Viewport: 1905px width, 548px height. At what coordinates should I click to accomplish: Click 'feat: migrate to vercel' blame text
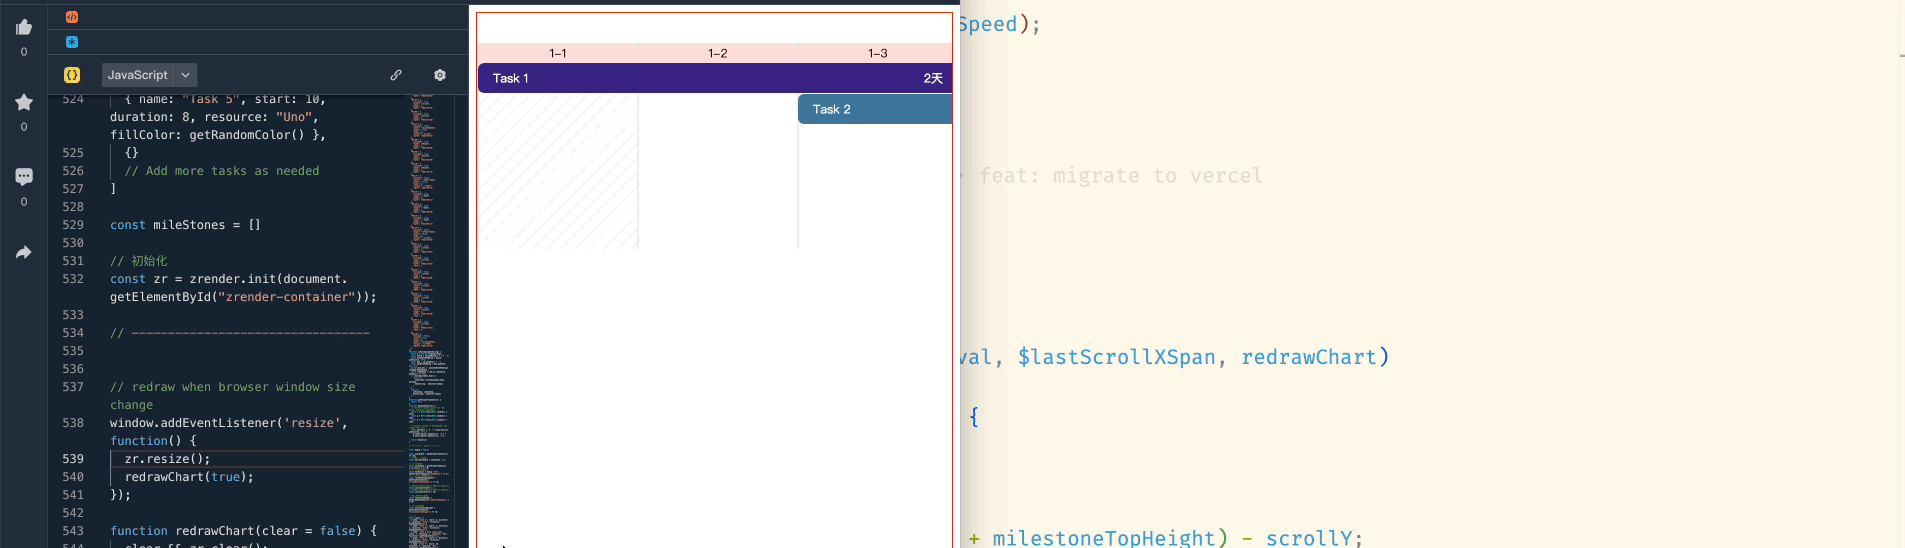(x=1121, y=176)
